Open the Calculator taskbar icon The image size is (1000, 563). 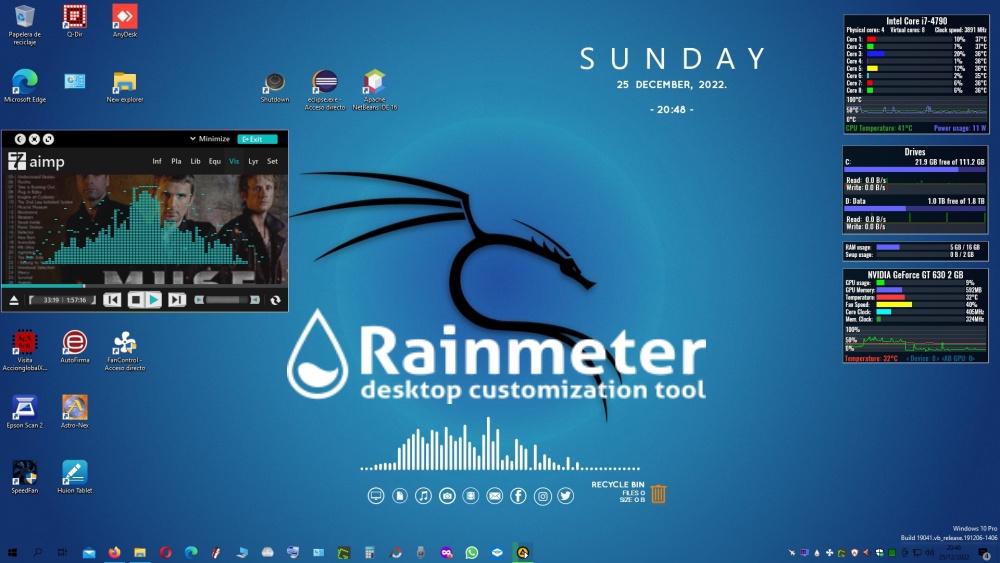(369, 552)
